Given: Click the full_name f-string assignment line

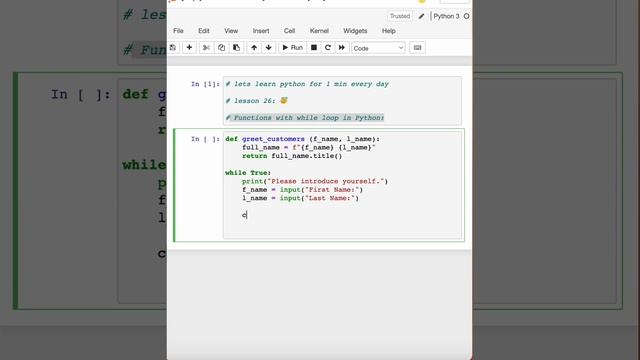Looking at the screenshot, I should pos(309,148).
